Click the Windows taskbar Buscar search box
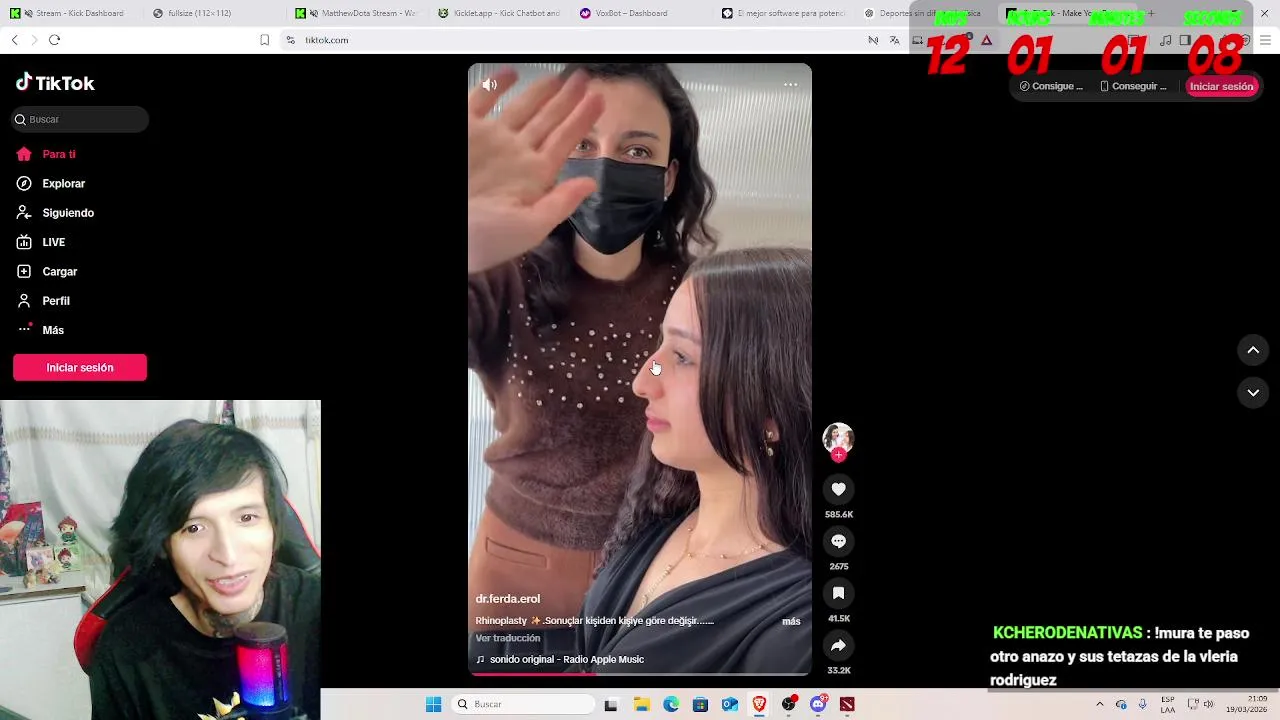 [x=523, y=704]
